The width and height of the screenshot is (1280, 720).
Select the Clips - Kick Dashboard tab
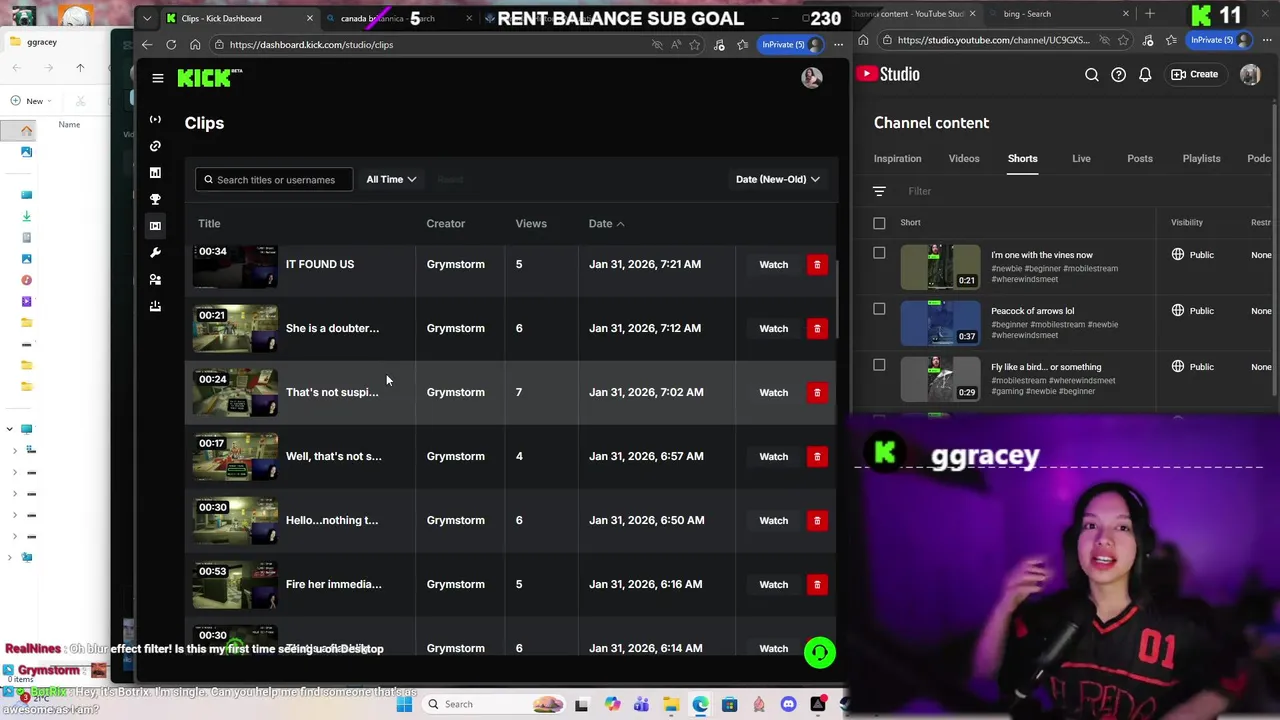pos(239,18)
